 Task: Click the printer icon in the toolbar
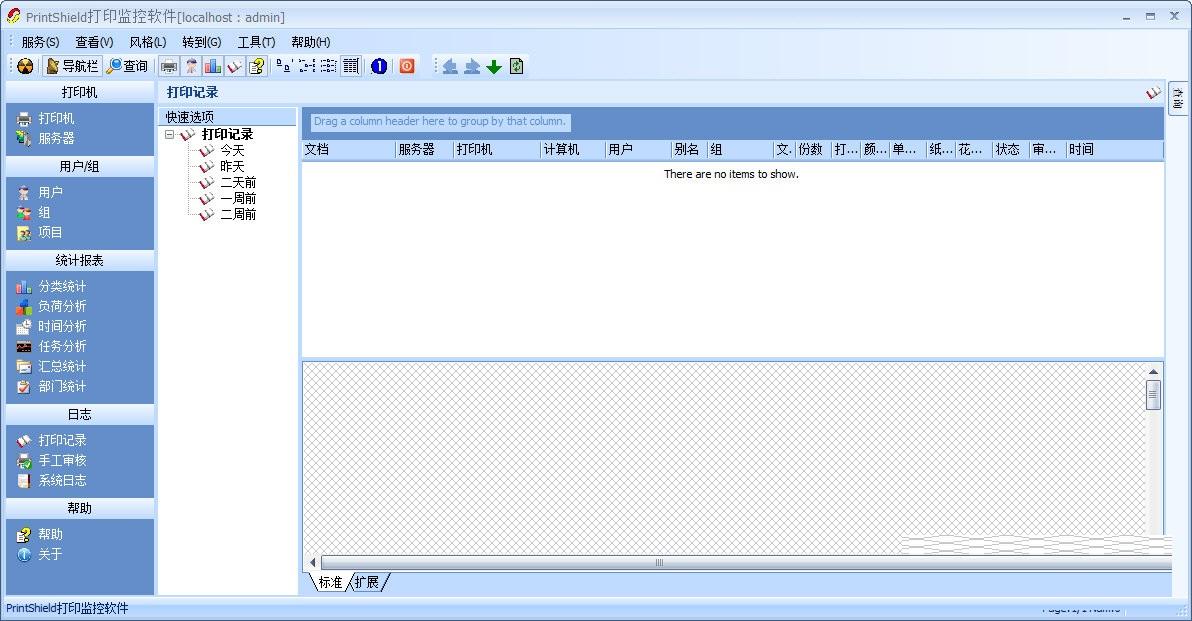pos(169,66)
